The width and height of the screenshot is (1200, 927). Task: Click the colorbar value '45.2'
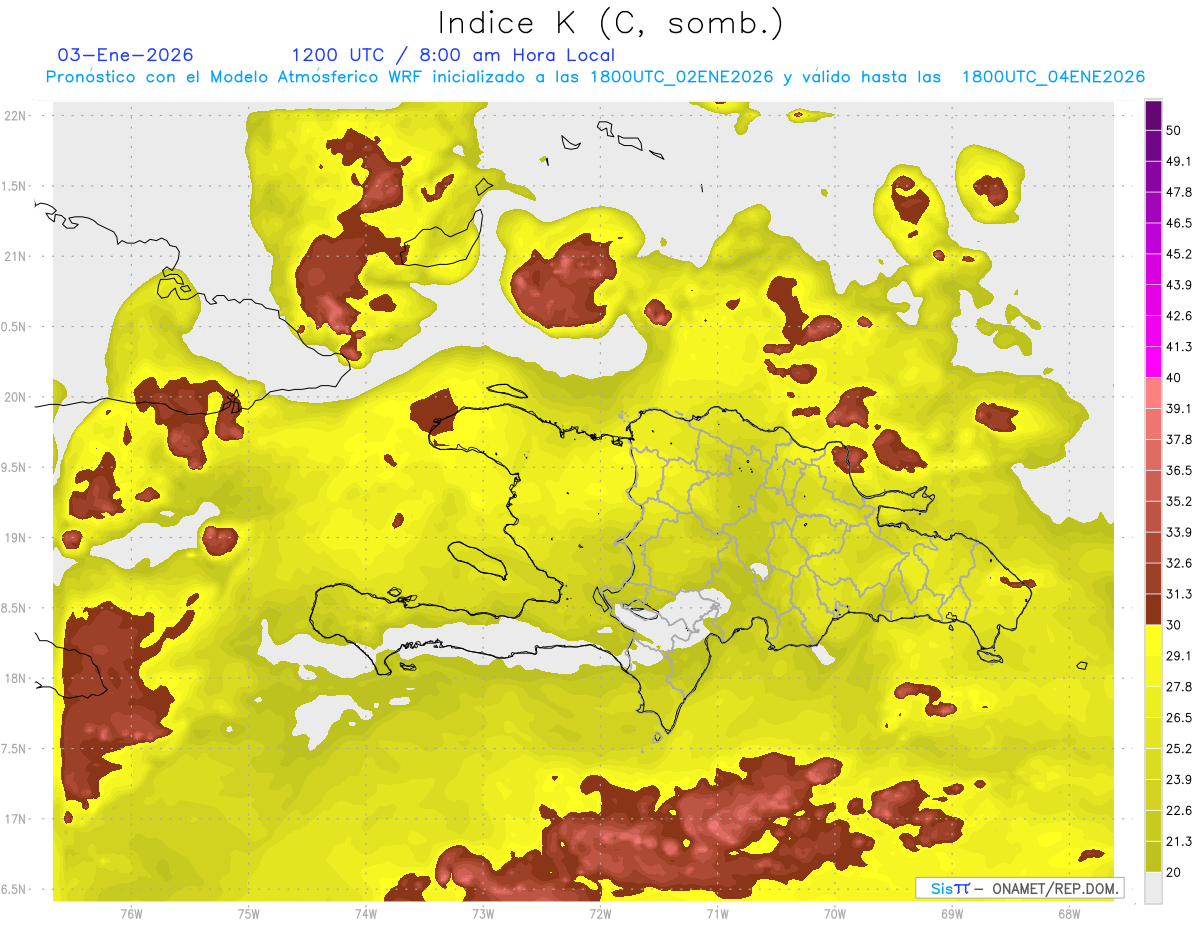pyautogui.click(x=1179, y=254)
